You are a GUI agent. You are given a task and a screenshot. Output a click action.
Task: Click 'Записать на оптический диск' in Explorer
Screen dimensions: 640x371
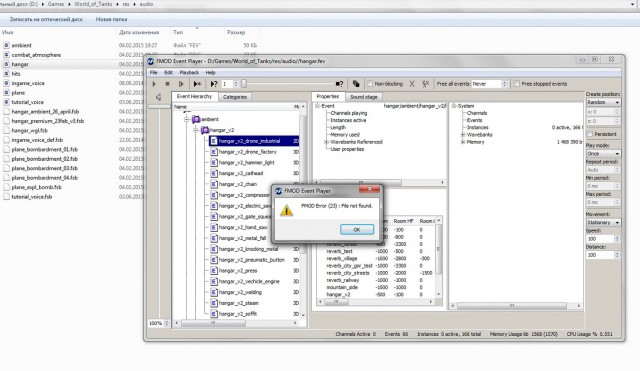(46, 19)
